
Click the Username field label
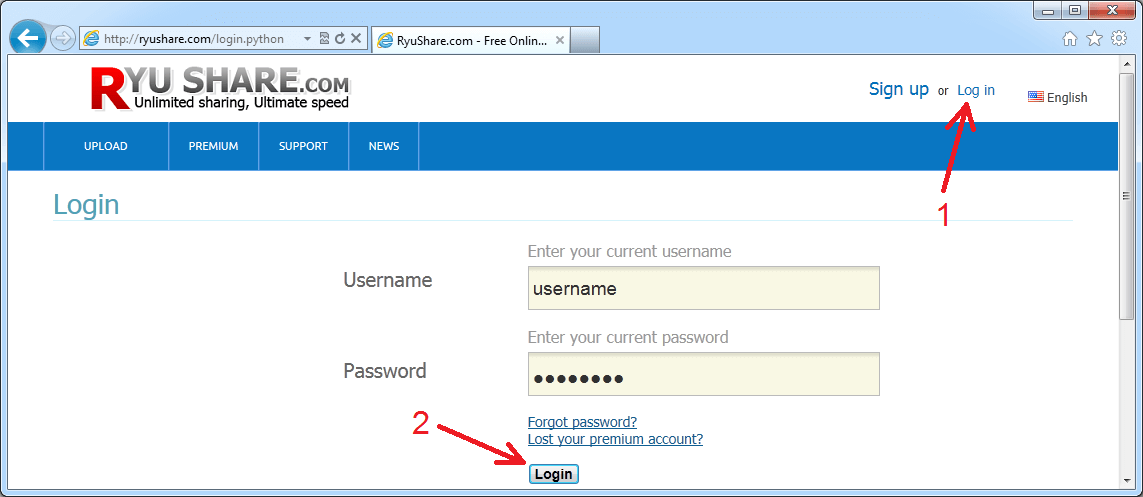click(x=388, y=280)
